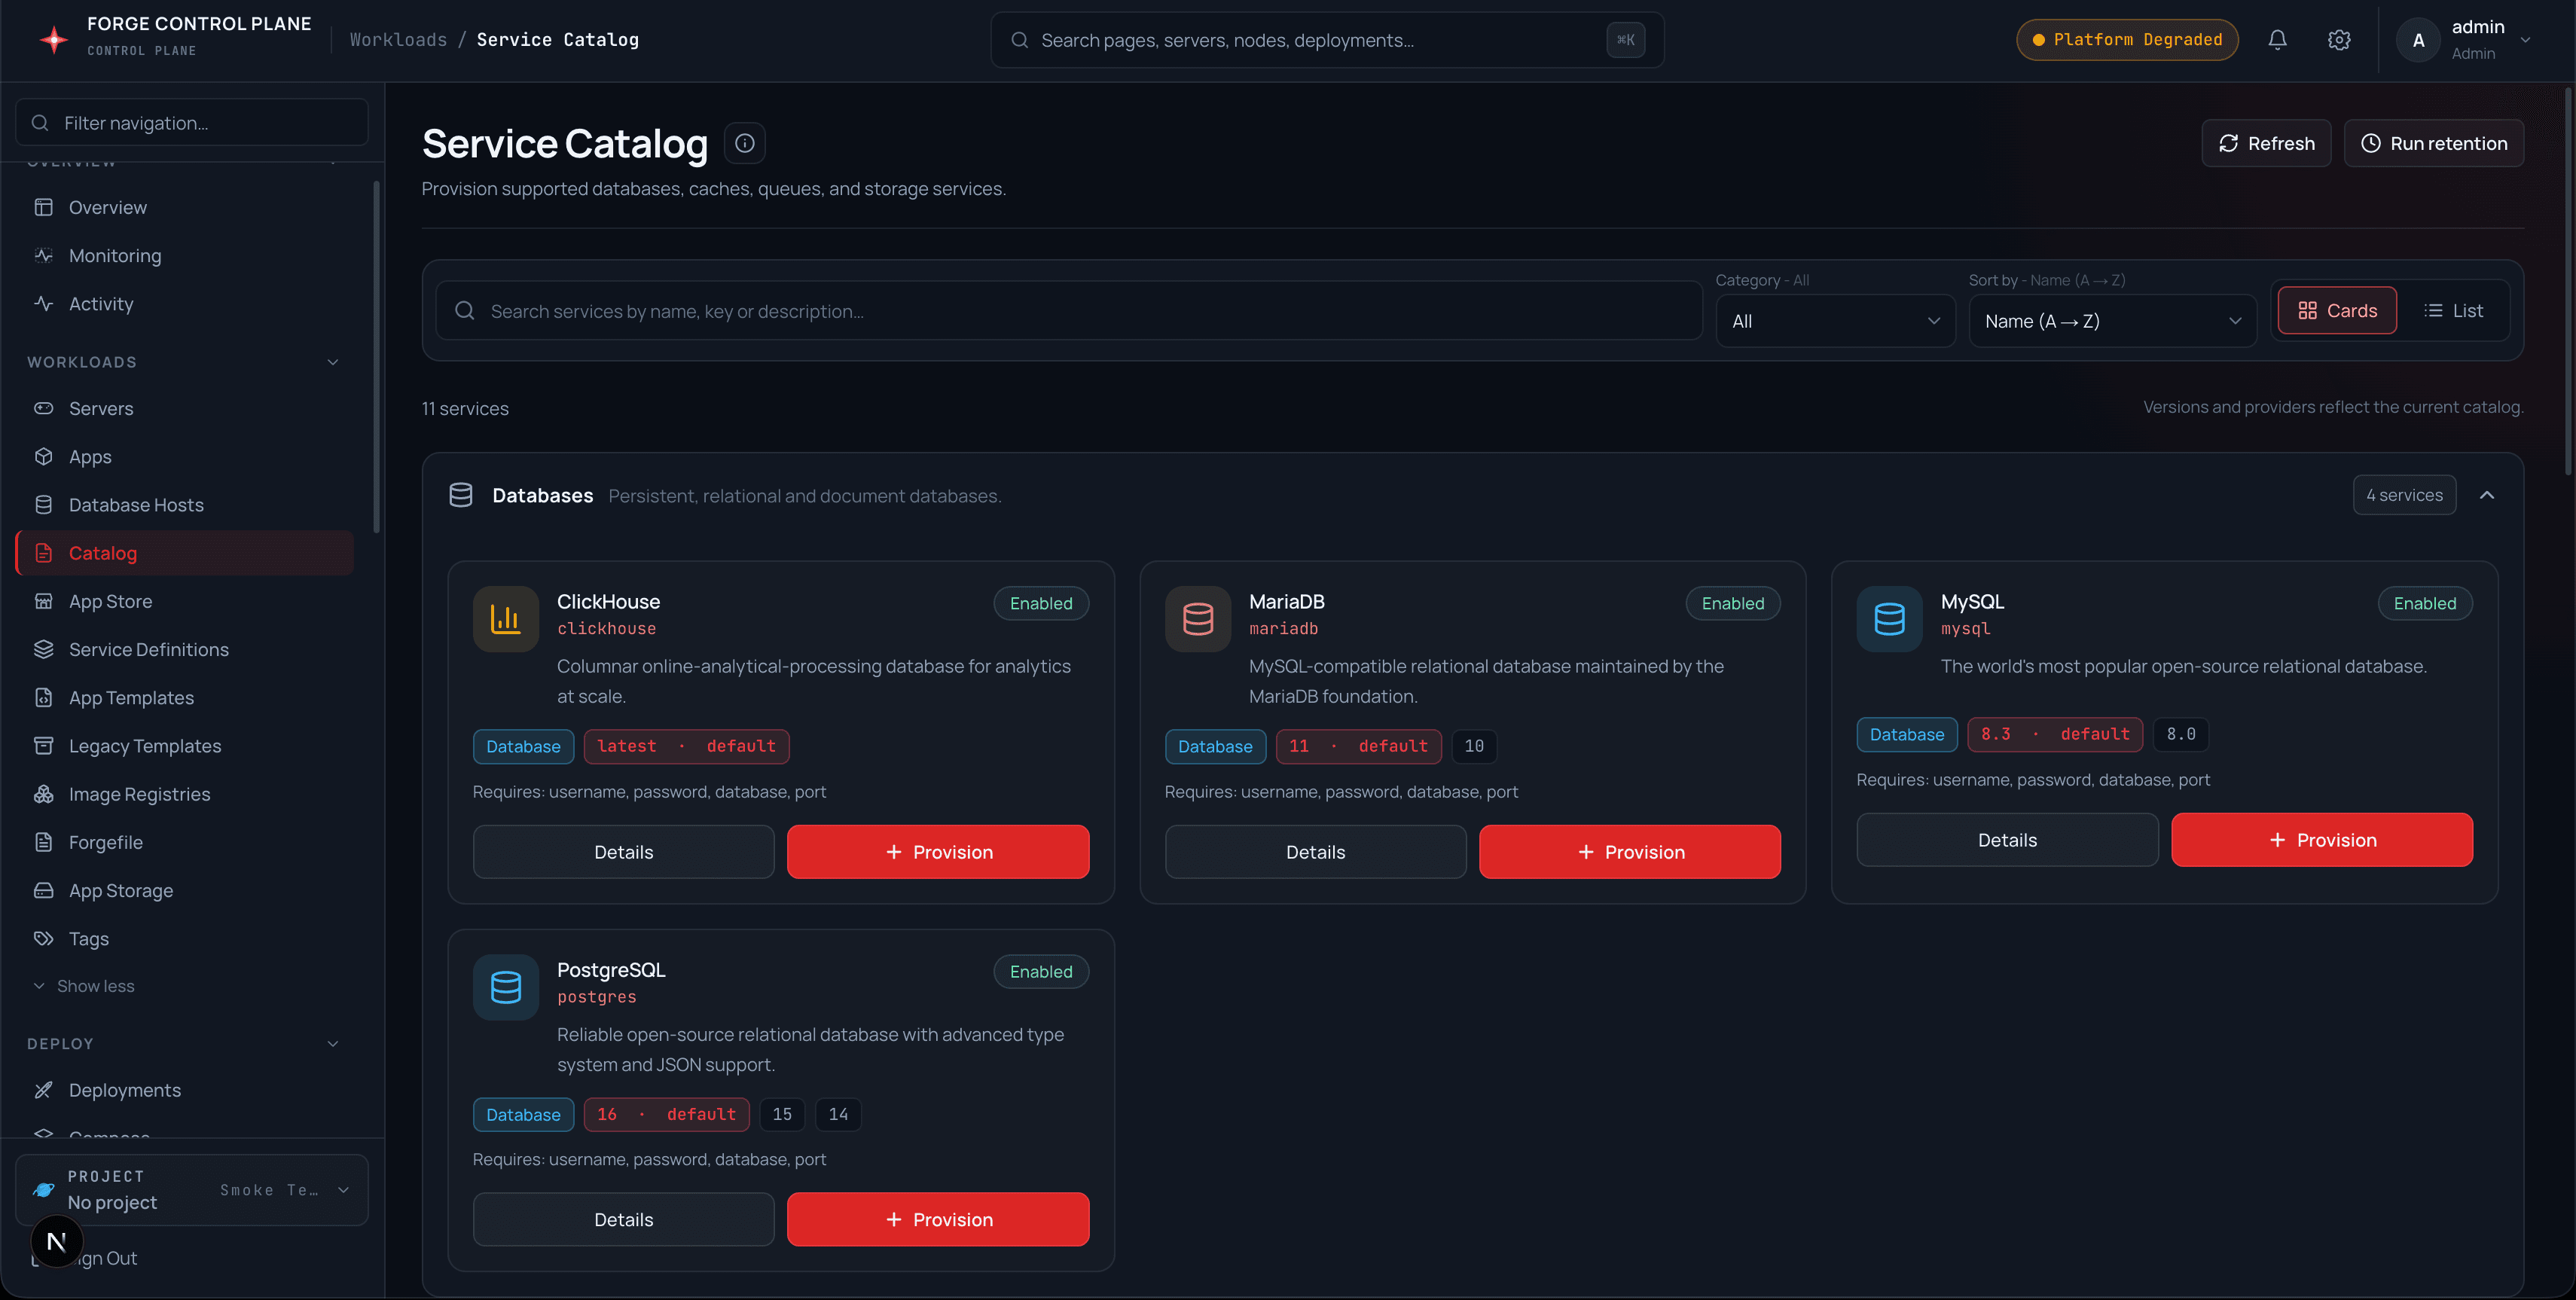The image size is (2576, 1300).
Task: Switch to List view
Action: [x=2453, y=311]
